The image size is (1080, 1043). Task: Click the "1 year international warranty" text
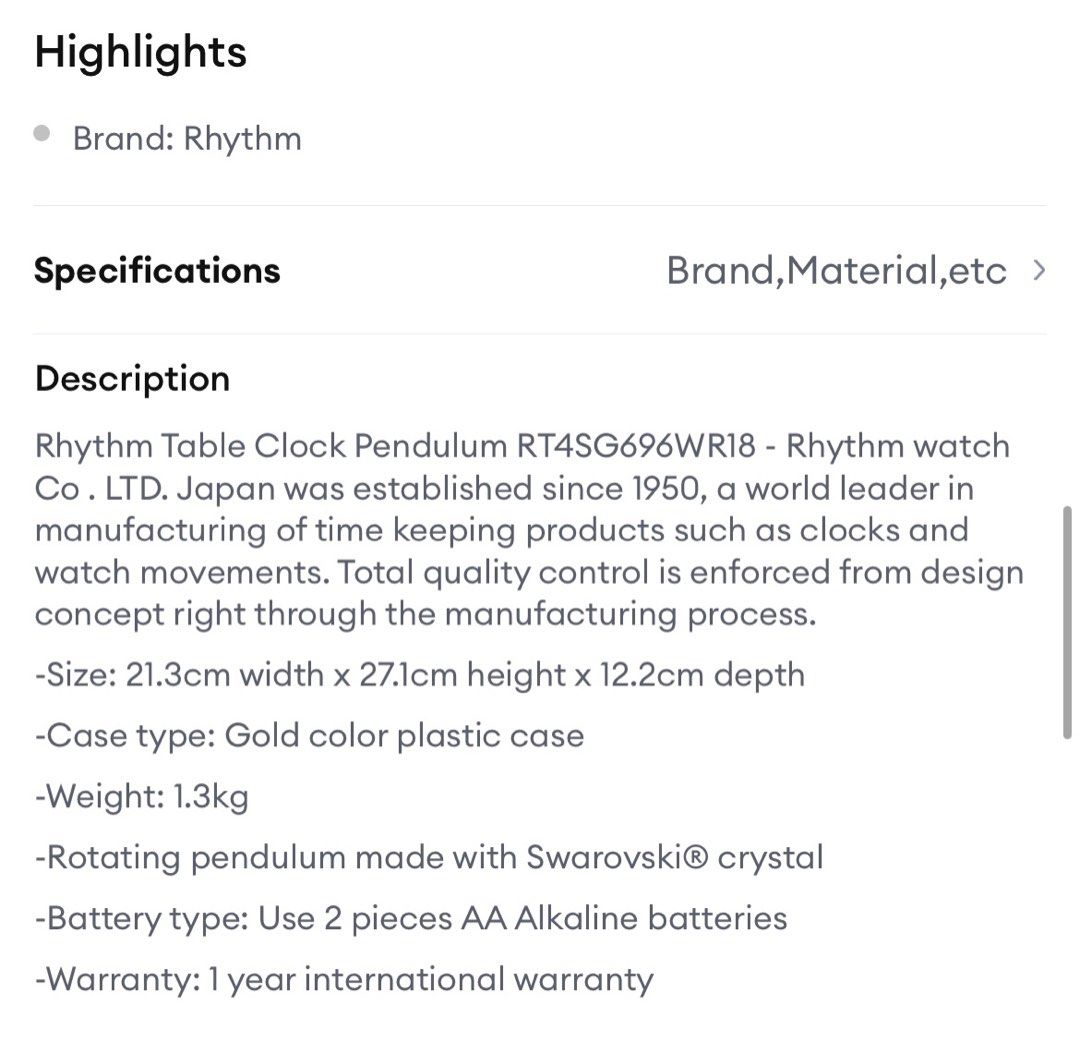[430, 979]
